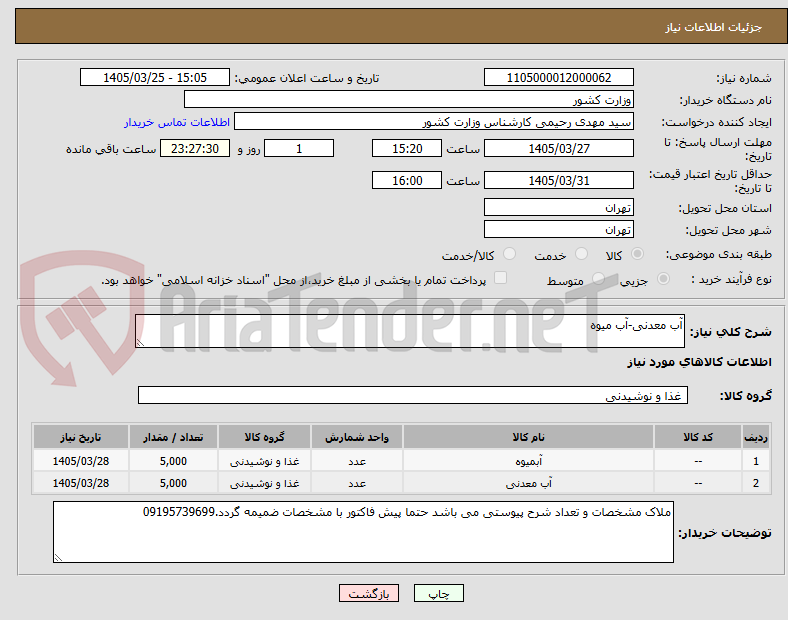The height and width of the screenshot is (620, 788).
Task: Click the جزئیات اطلاعات نیاز page title
Action: click(714, 27)
